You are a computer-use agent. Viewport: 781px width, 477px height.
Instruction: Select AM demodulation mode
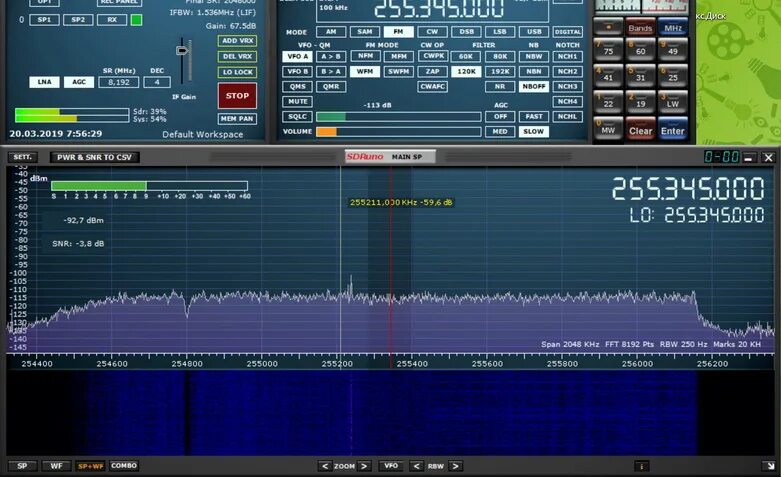pos(331,31)
